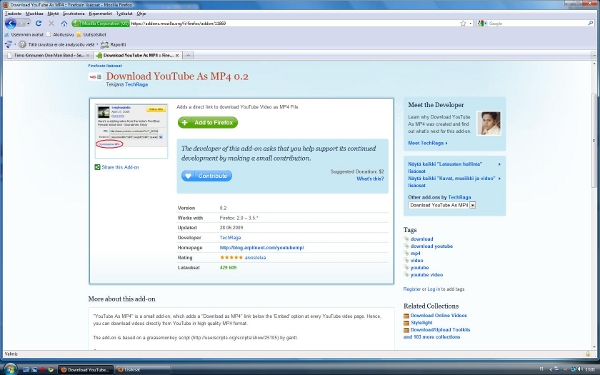Open the Developer TechRaga link in table
The image size is (600, 375).
tap(230, 238)
